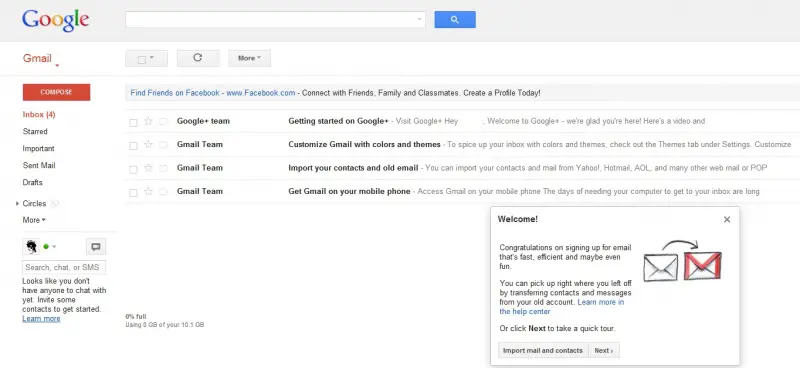Image resolution: width=800 pixels, height=368 pixels.
Task: Close the Welcome dialog with X
Action: [727, 219]
